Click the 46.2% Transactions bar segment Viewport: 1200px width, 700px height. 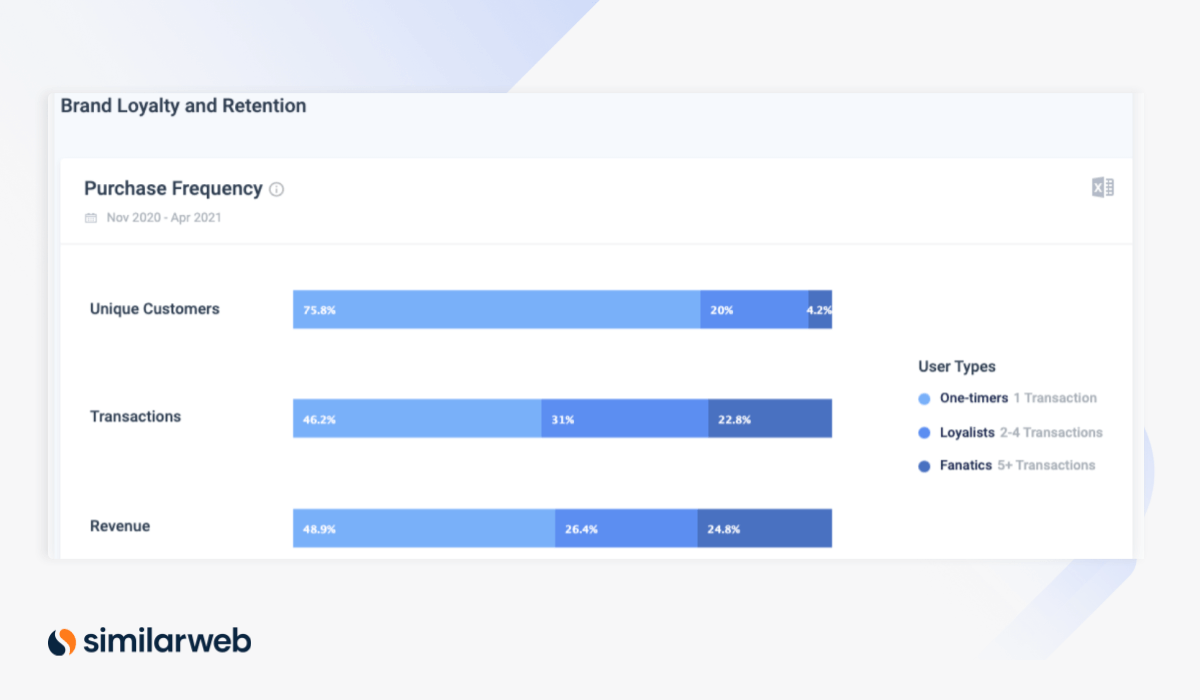(417, 419)
